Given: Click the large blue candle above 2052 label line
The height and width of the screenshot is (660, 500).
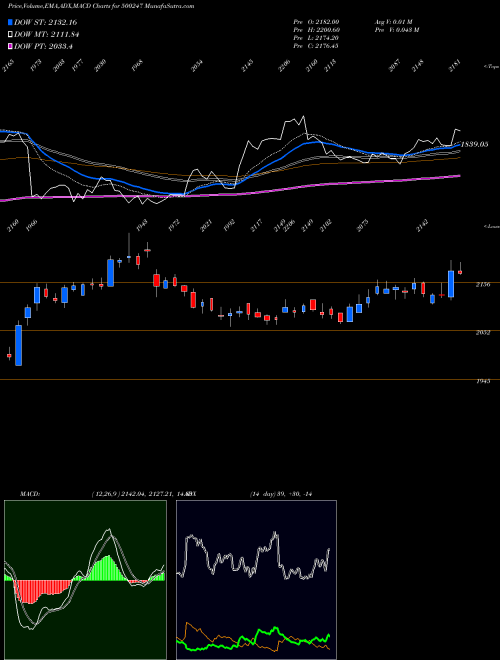Looking at the screenshot, I should click(19, 345).
